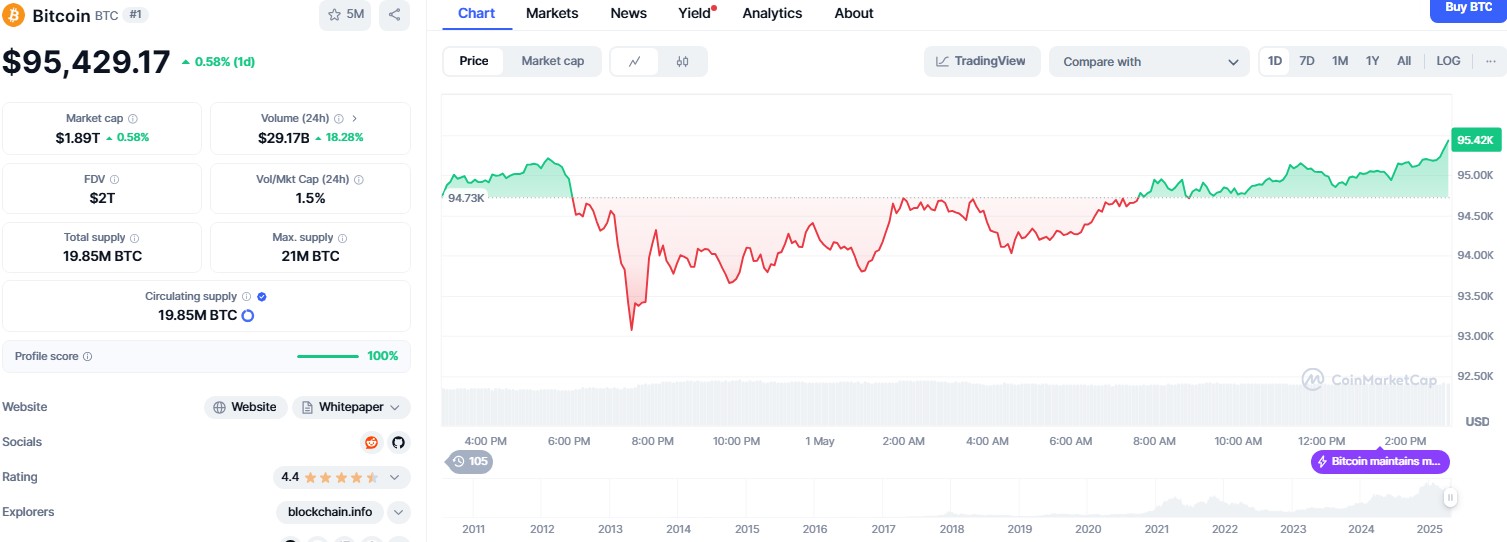Viewport: 1507px width, 542px height.
Task: Select the Price toggle on chart
Action: point(474,61)
